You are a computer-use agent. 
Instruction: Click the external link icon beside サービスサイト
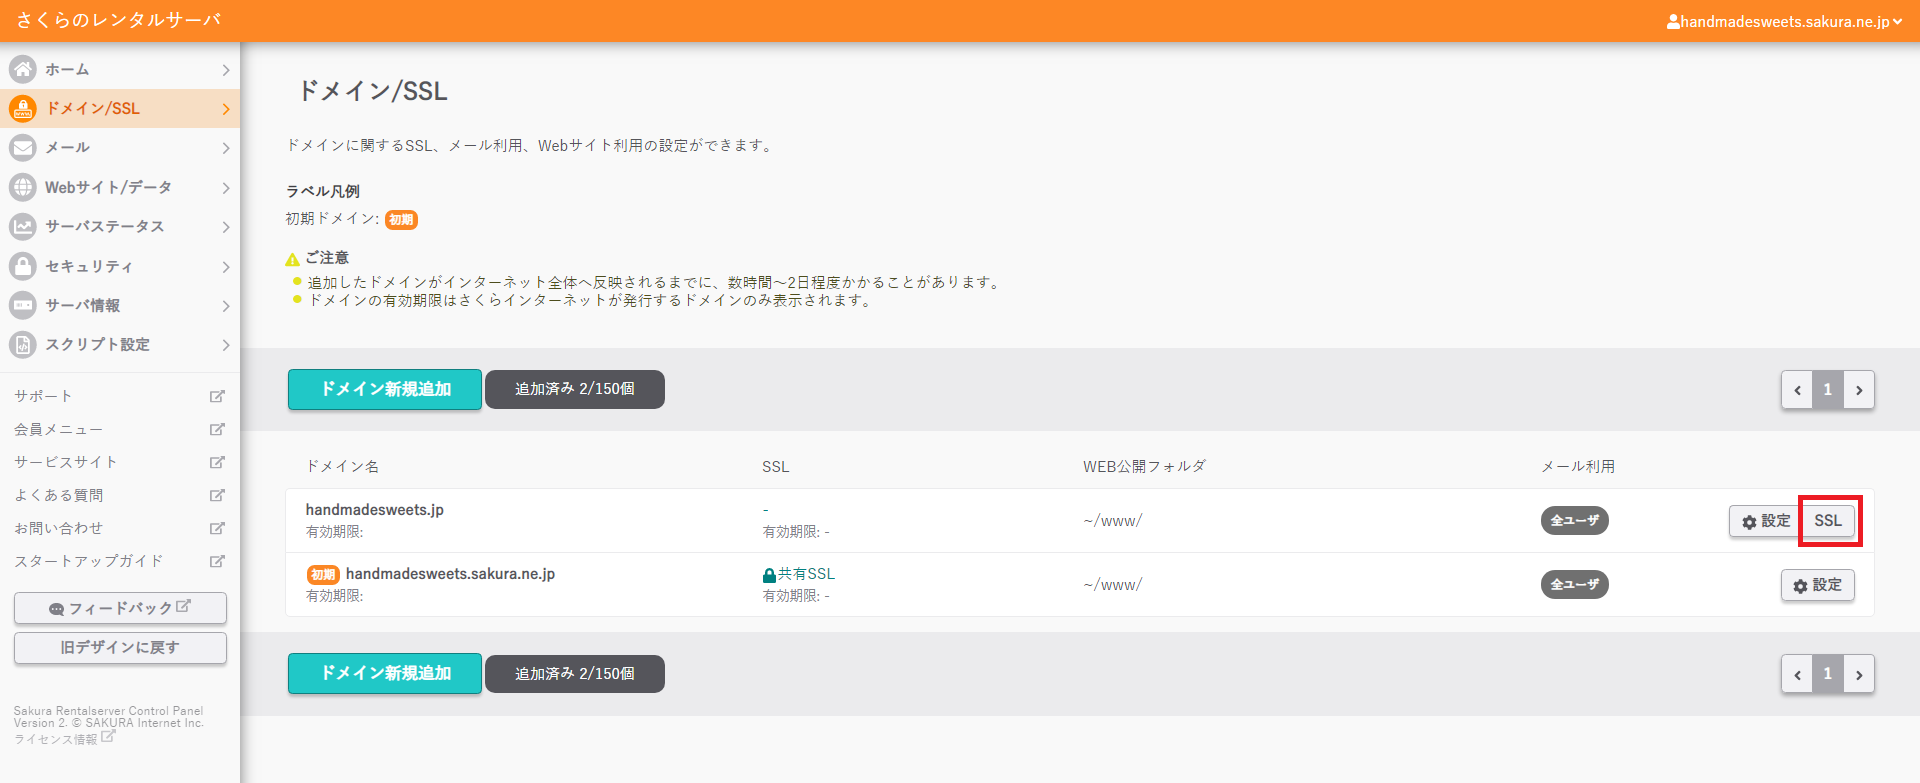click(x=217, y=462)
